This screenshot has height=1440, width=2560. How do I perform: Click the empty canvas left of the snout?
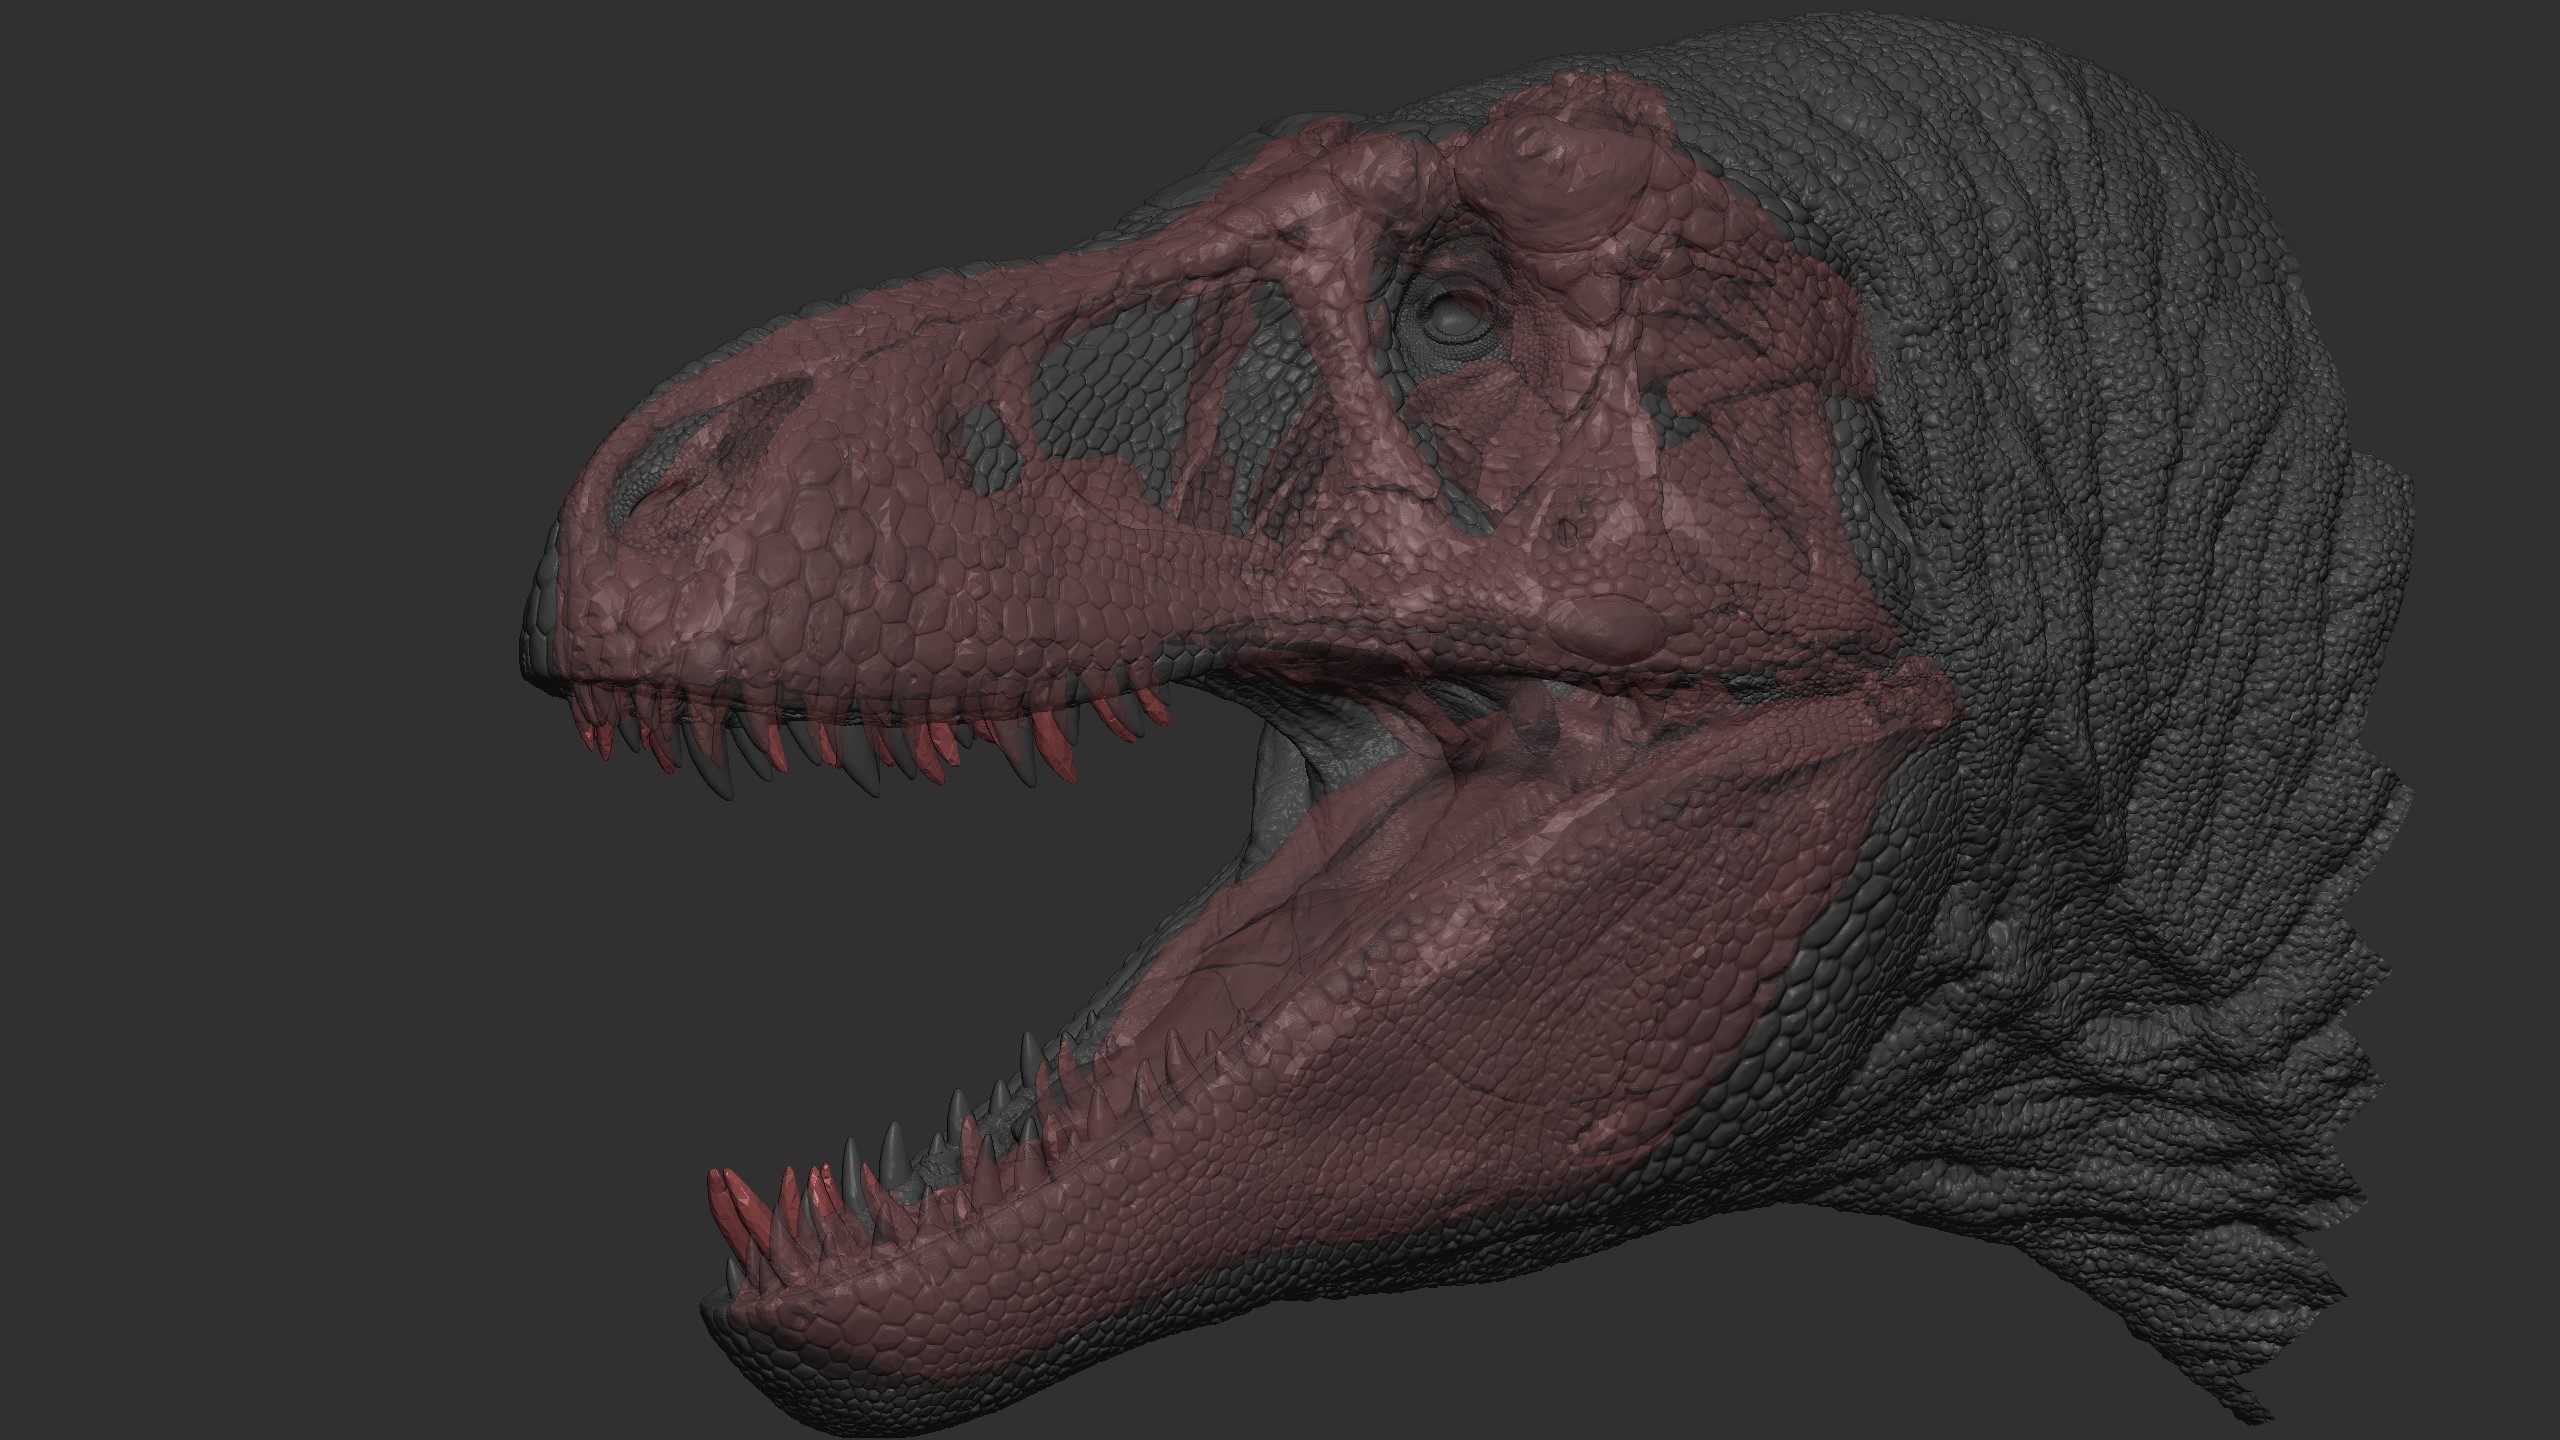[300, 500]
